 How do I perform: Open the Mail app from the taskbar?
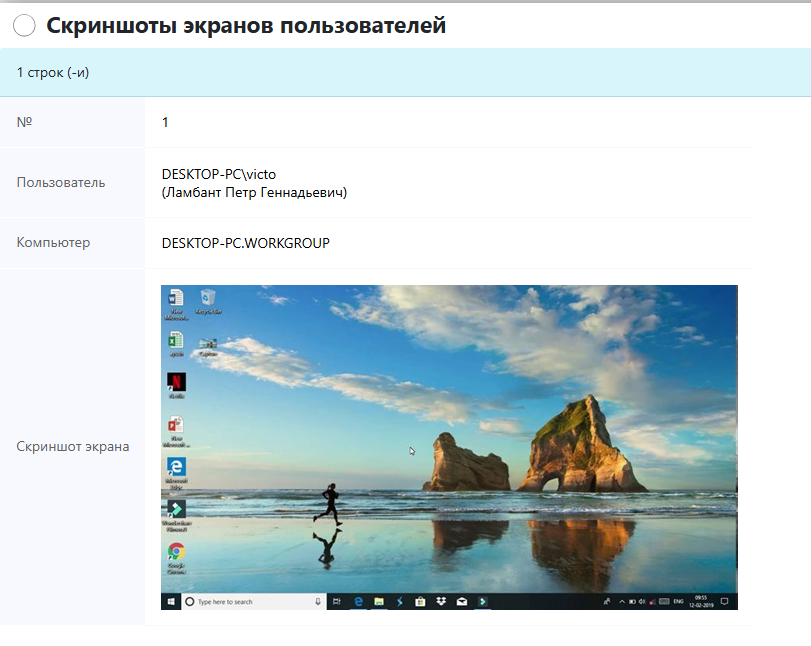461,602
